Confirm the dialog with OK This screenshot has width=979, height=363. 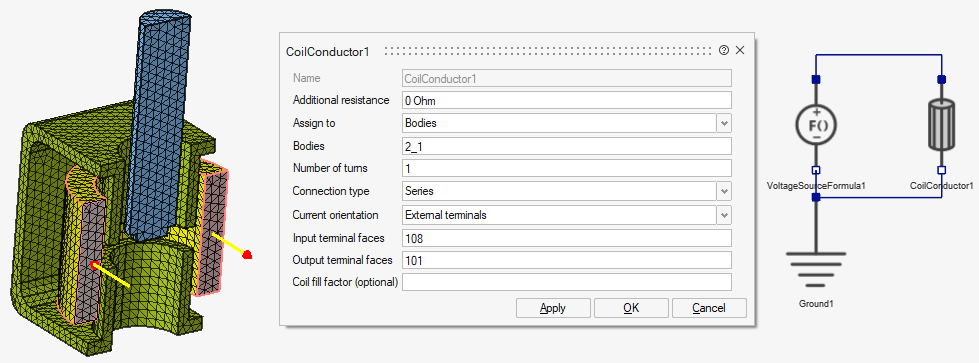point(631,308)
